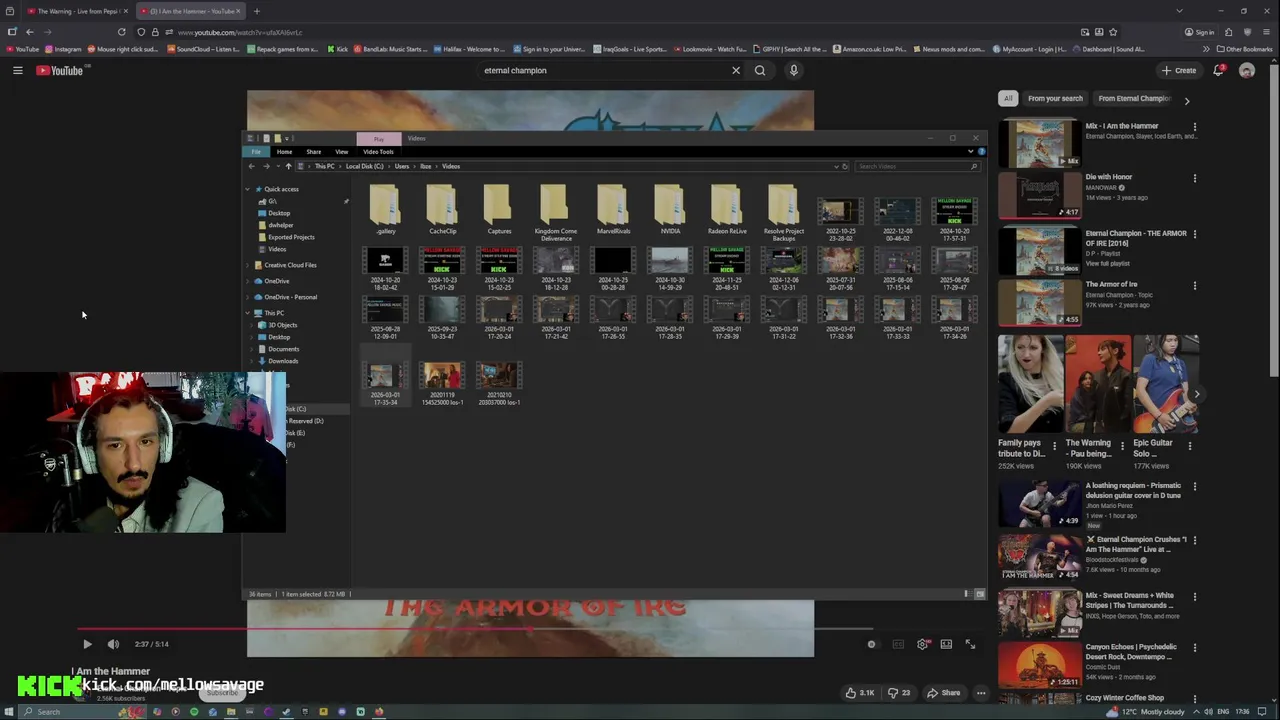Open options for The Armor of Ire video
Image resolution: width=1280 pixels, height=720 pixels.
[x=1194, y=286]
